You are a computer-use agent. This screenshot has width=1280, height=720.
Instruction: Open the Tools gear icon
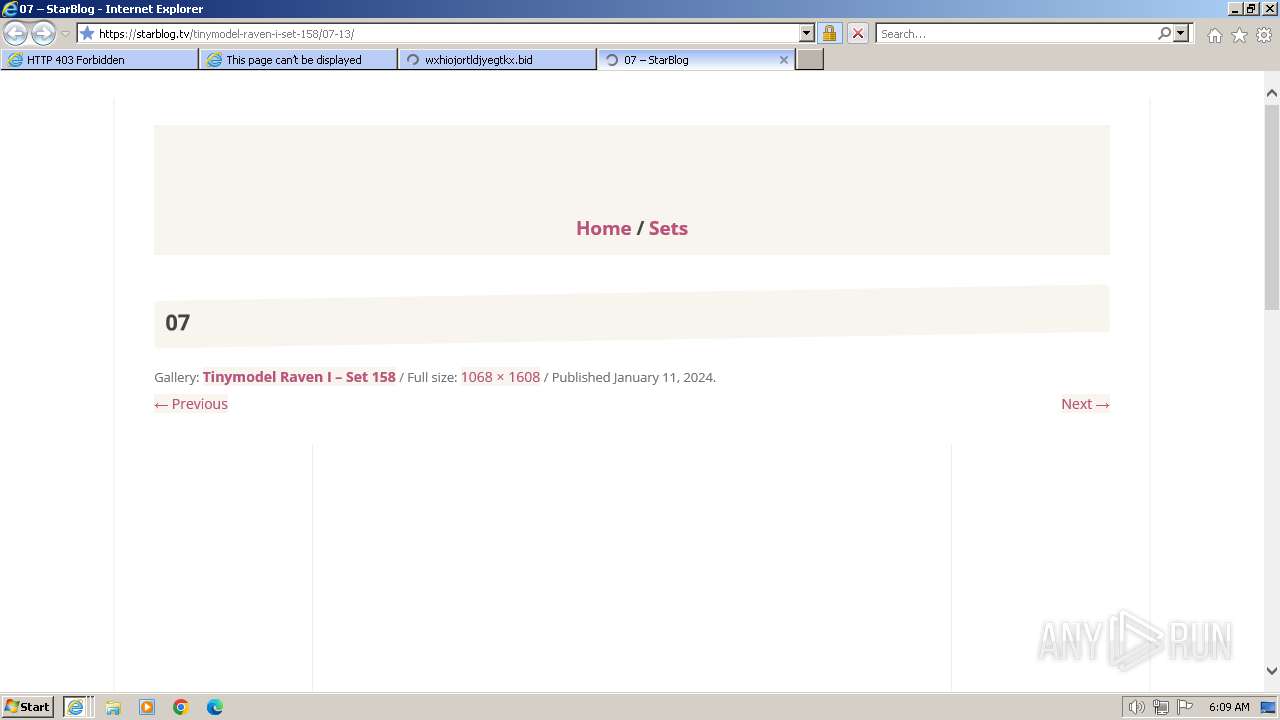coord(1264,35)
